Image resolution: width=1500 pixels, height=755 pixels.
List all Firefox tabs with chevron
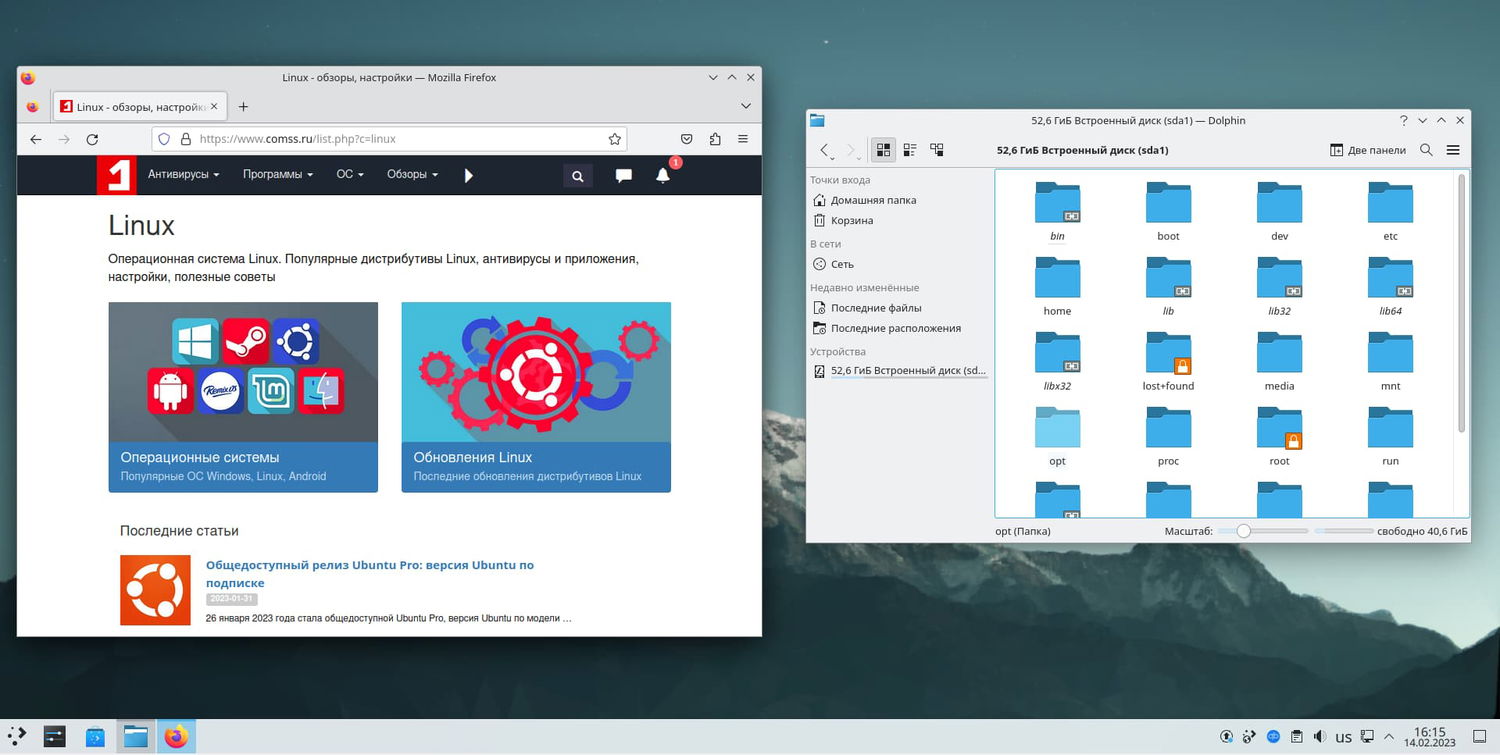746,106
